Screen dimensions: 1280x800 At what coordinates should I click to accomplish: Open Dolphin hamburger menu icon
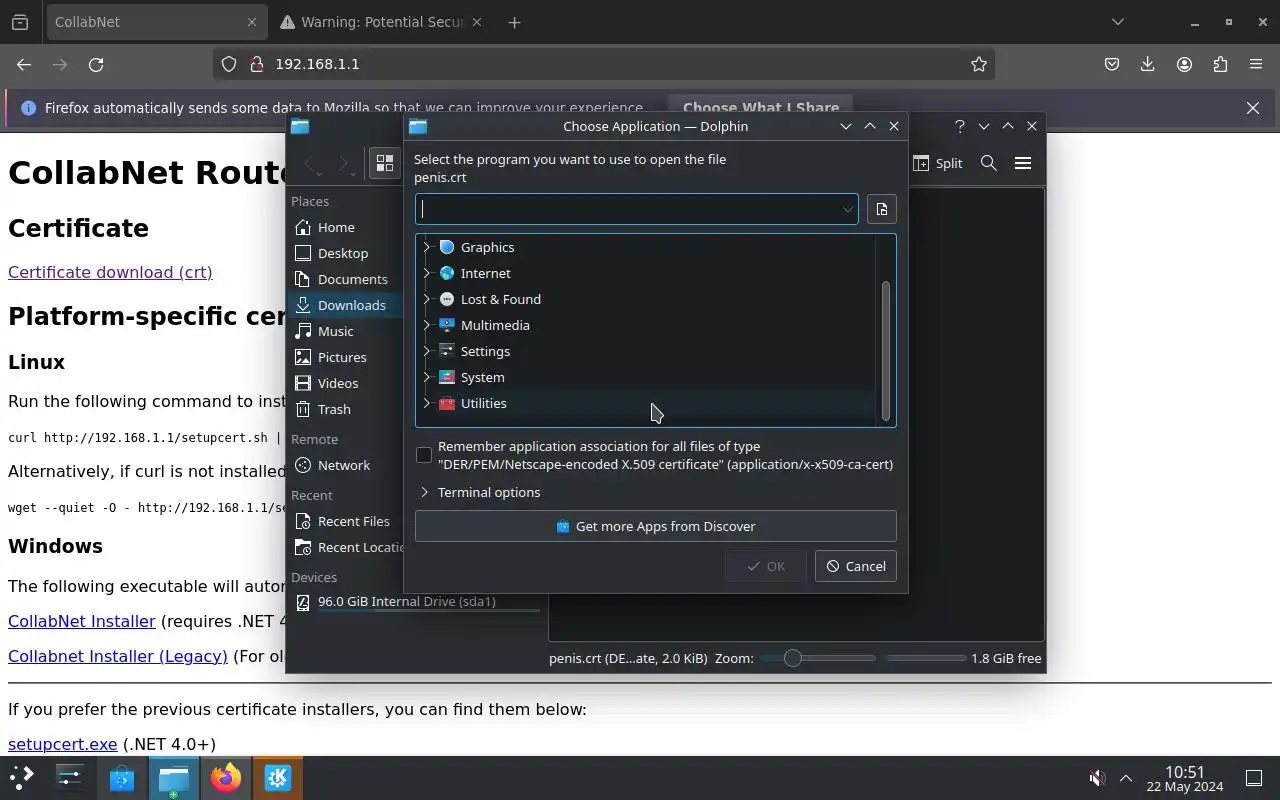pyautogui.click(x=1022, y=163)
